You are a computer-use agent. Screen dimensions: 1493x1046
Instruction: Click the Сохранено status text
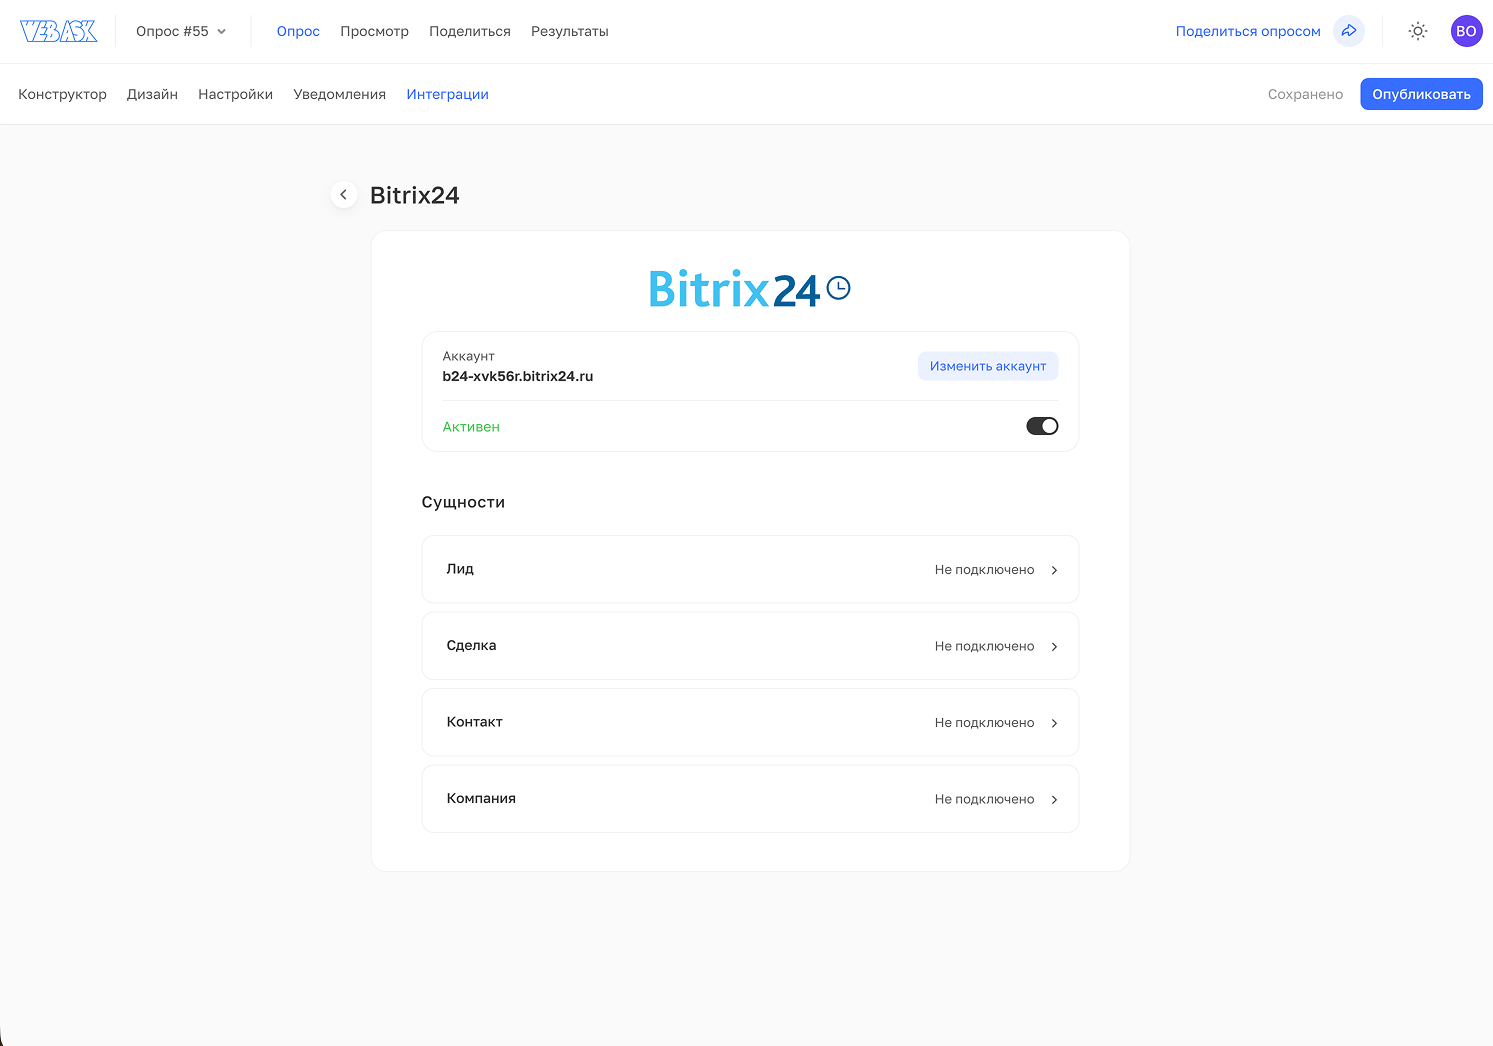coord(1305,94)
